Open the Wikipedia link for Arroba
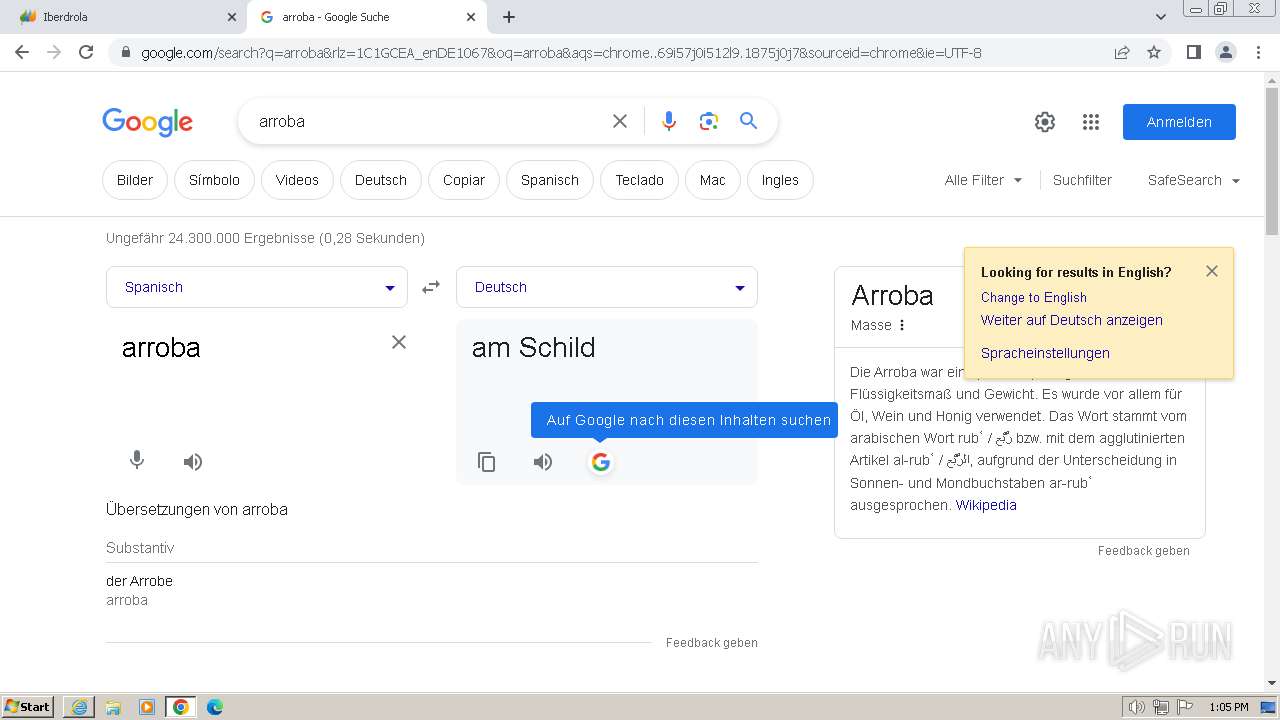1280x720 pixels. pyautogui.click(x=986, y=505)
